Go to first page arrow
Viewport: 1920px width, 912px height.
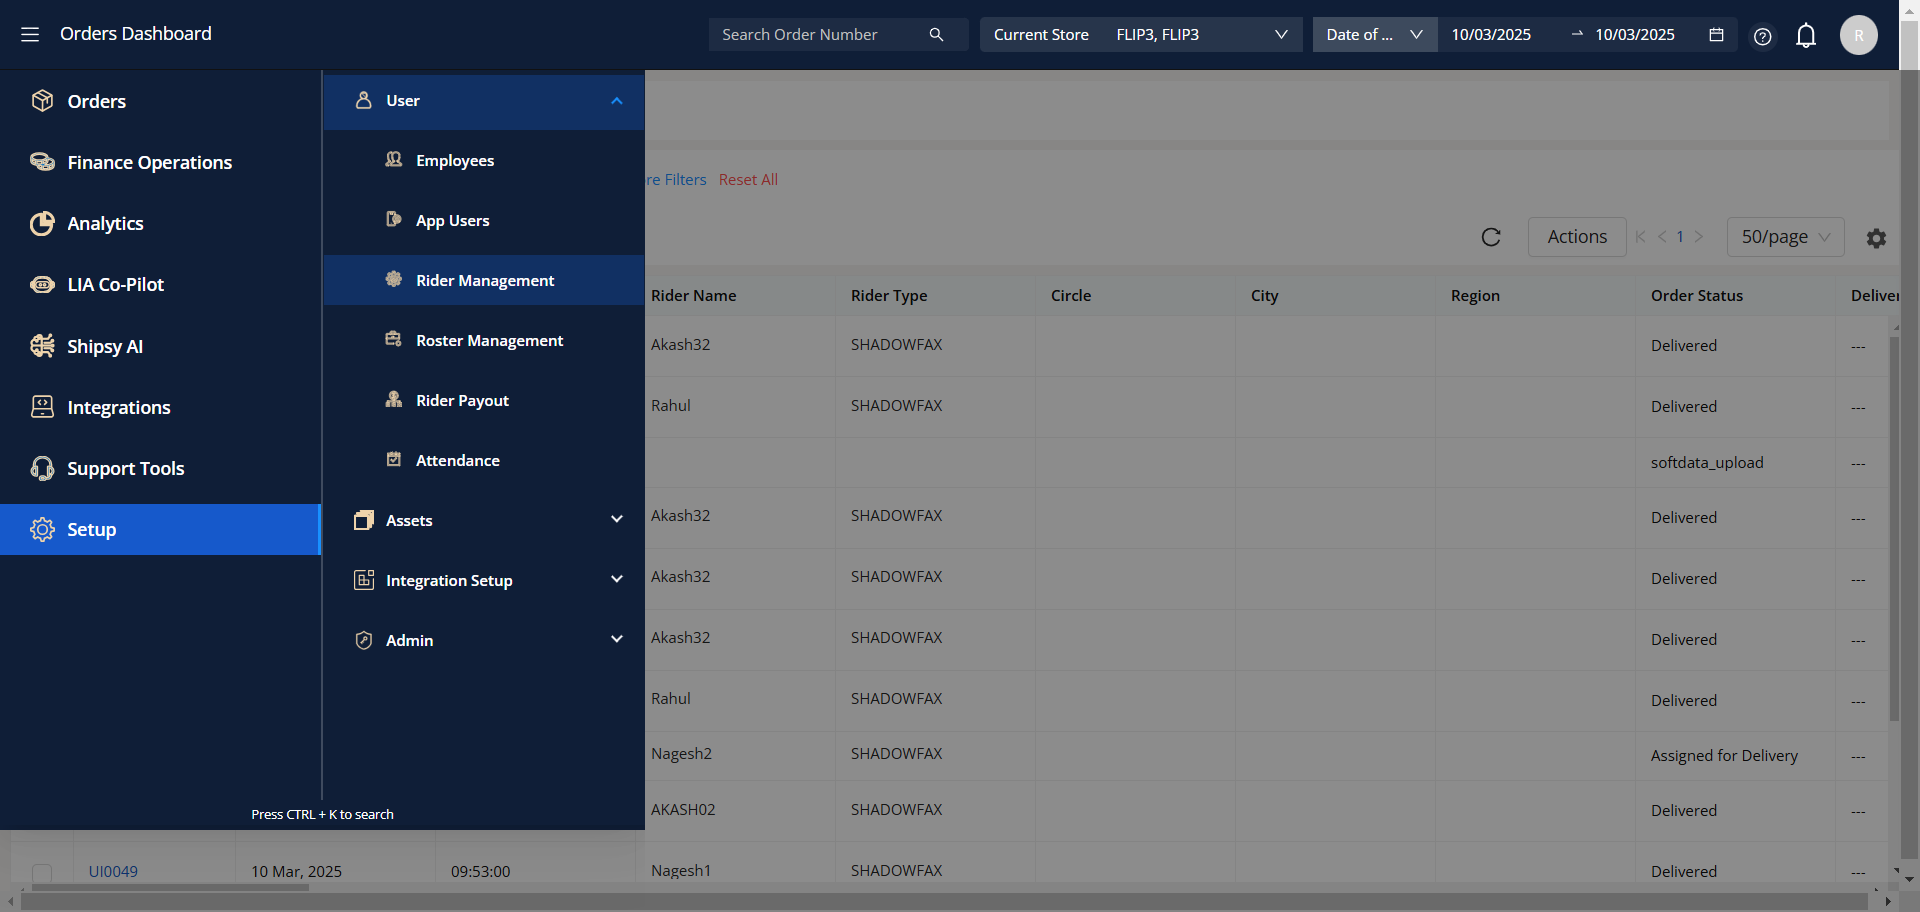(1640, 237)
